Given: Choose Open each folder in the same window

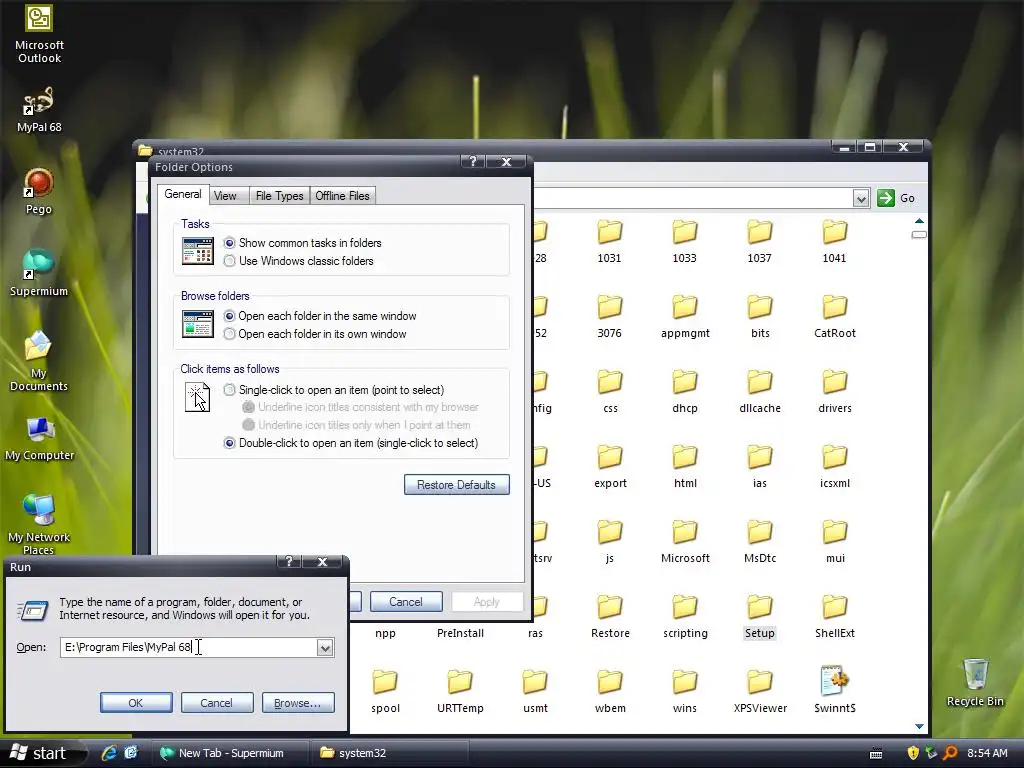Looking at the screenshot, I should [x=320, y=316].
